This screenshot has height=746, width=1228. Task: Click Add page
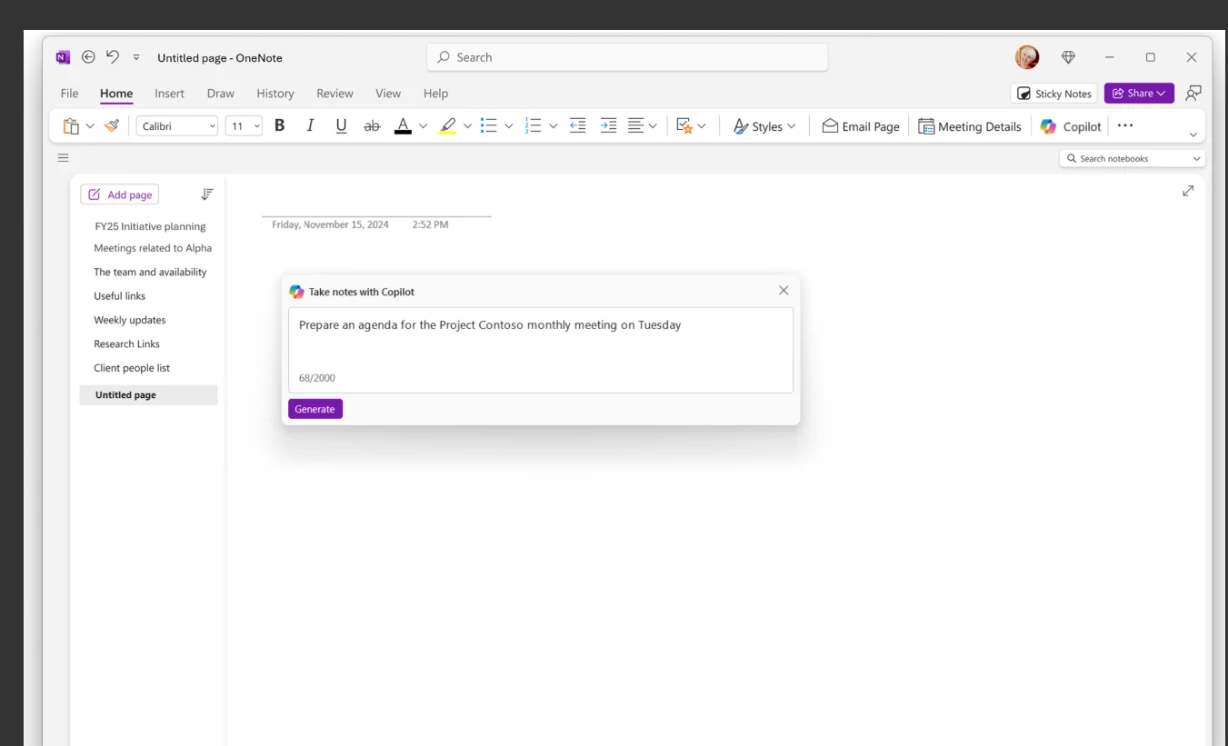point(120,195)
